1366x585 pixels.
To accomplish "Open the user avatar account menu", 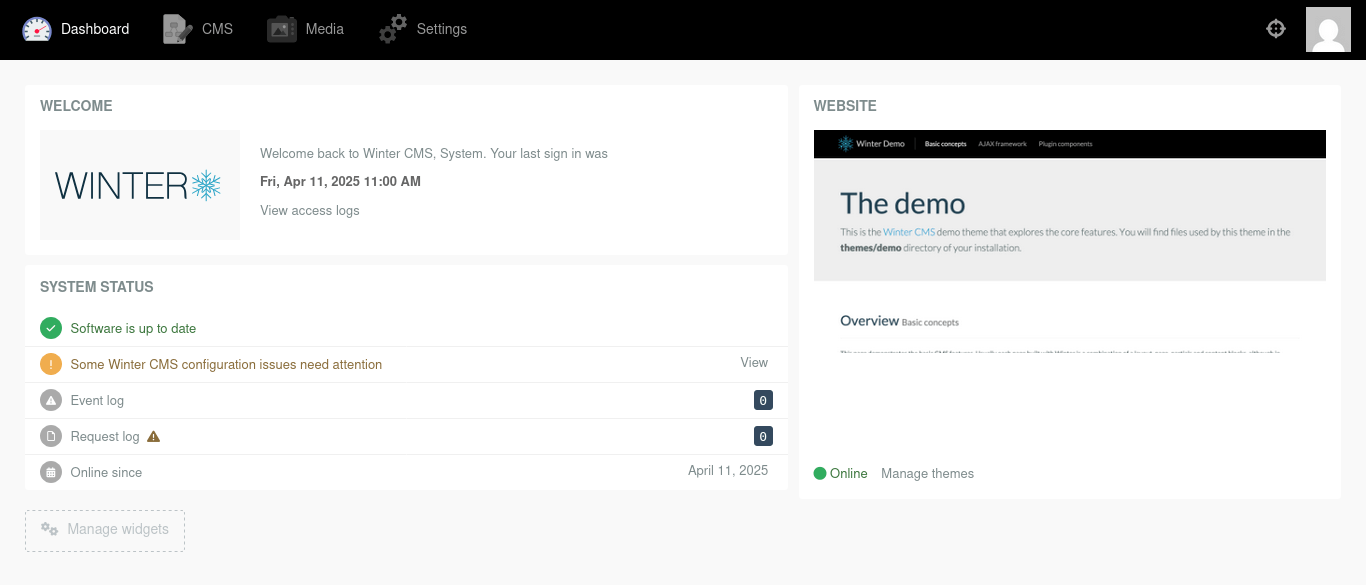I will point(1328,30).
